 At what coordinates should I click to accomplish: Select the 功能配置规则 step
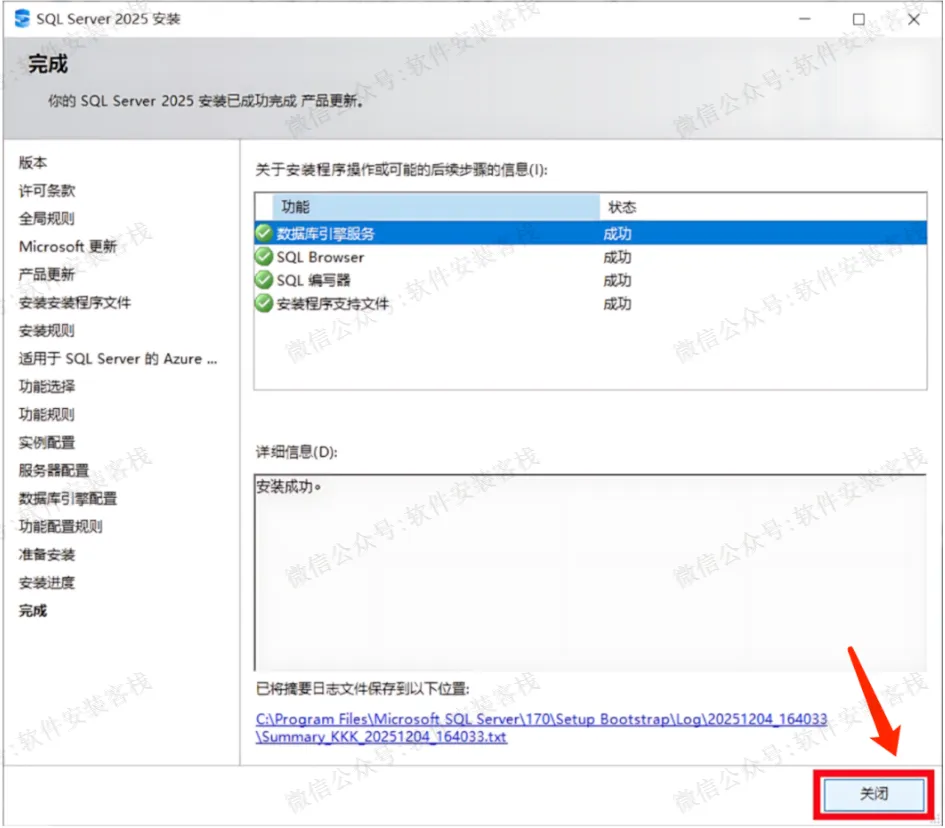tap(60, 527)
